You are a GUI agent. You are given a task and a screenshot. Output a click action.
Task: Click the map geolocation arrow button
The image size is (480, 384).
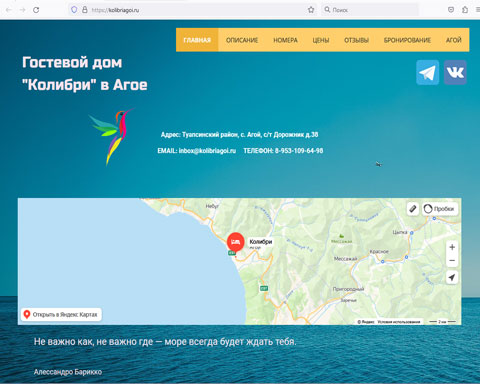pyautogui.click(x=452, y=277)
